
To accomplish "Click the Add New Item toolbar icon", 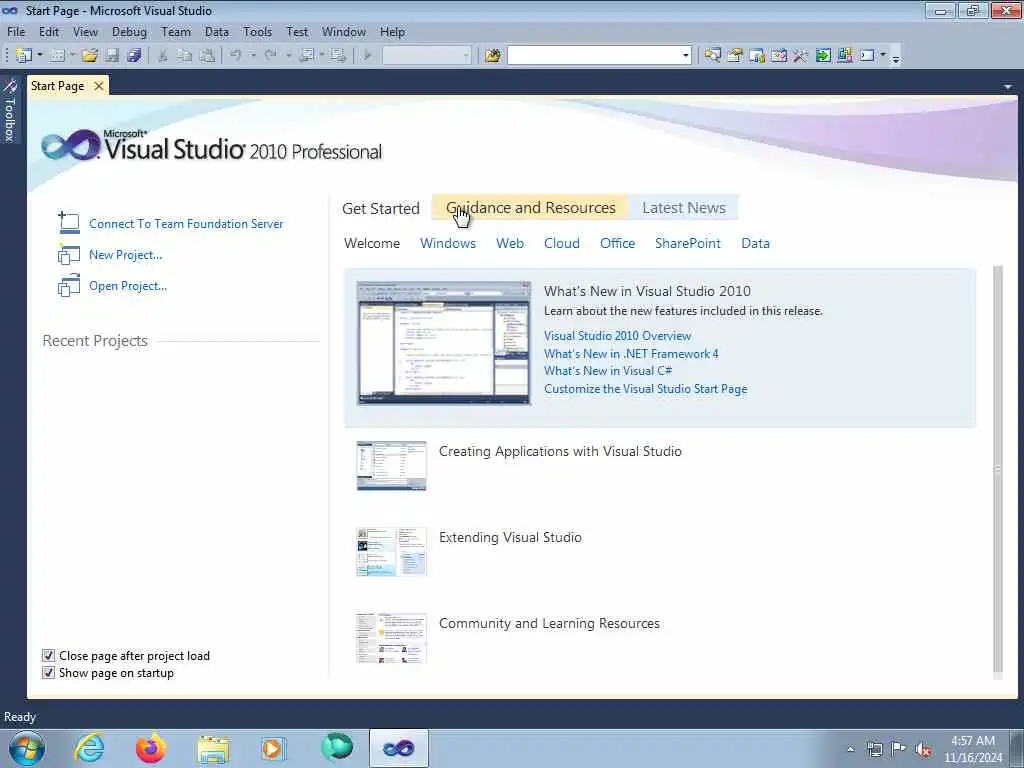I will [x=57, y=56].
